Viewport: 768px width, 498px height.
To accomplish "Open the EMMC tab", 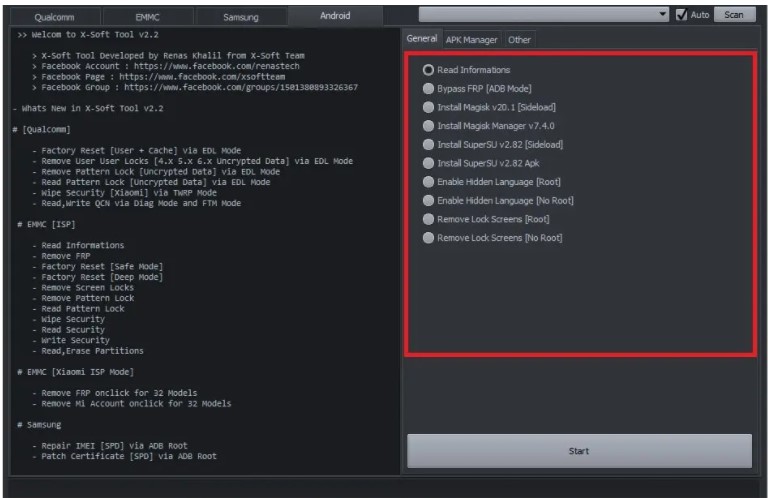I will pyautogui.click(x=147, y=17).
